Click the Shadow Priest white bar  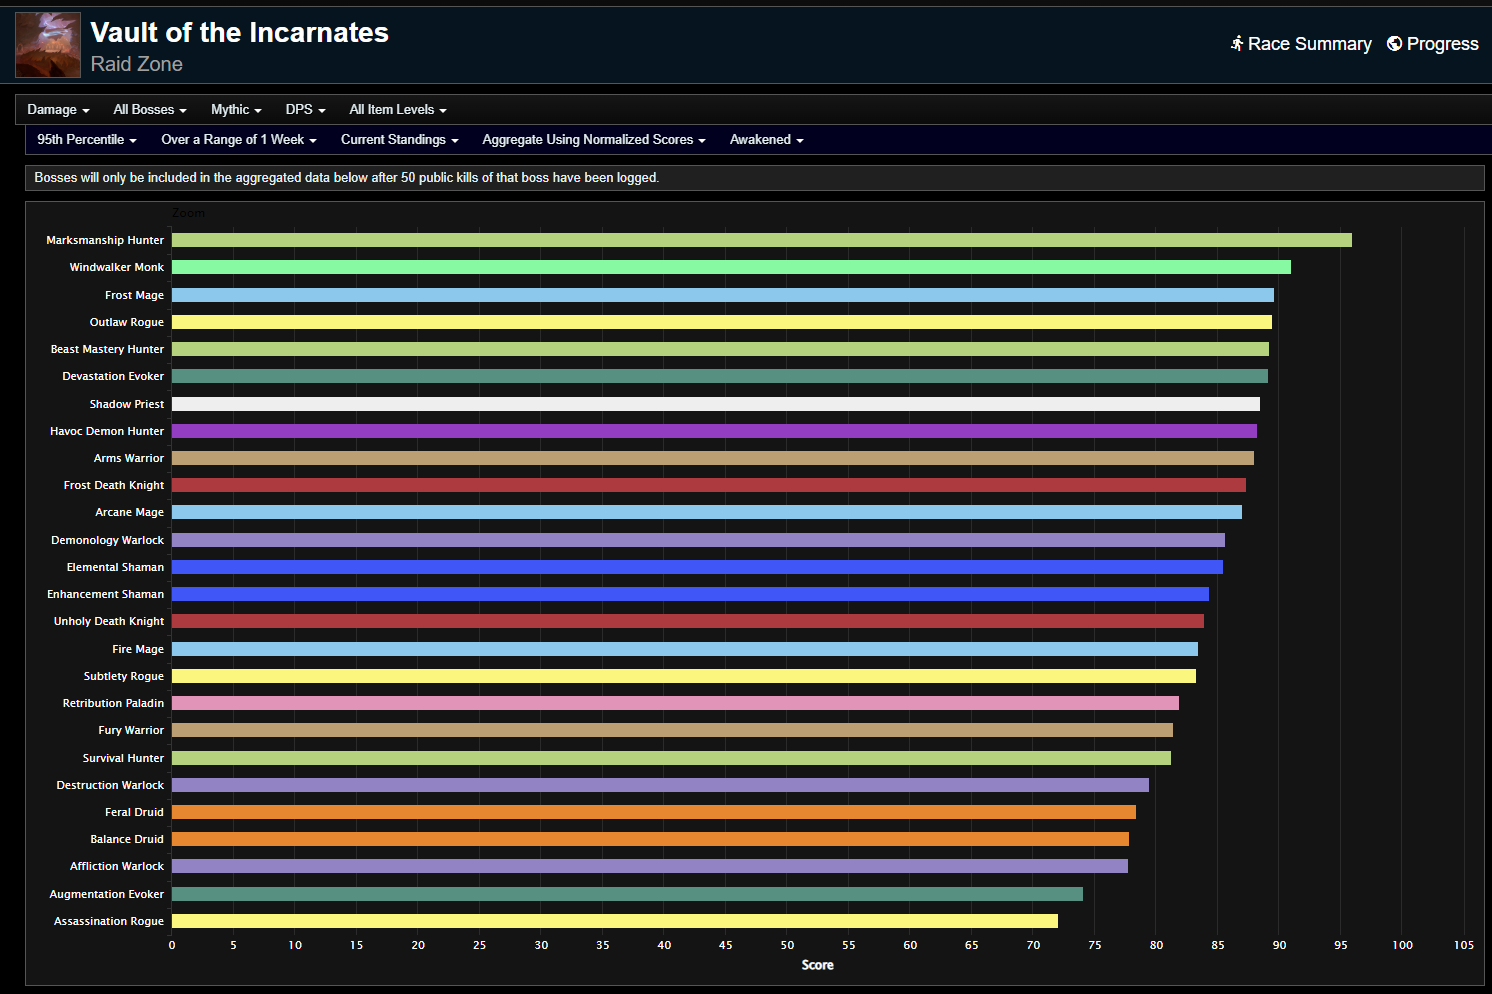click(716, 404)
